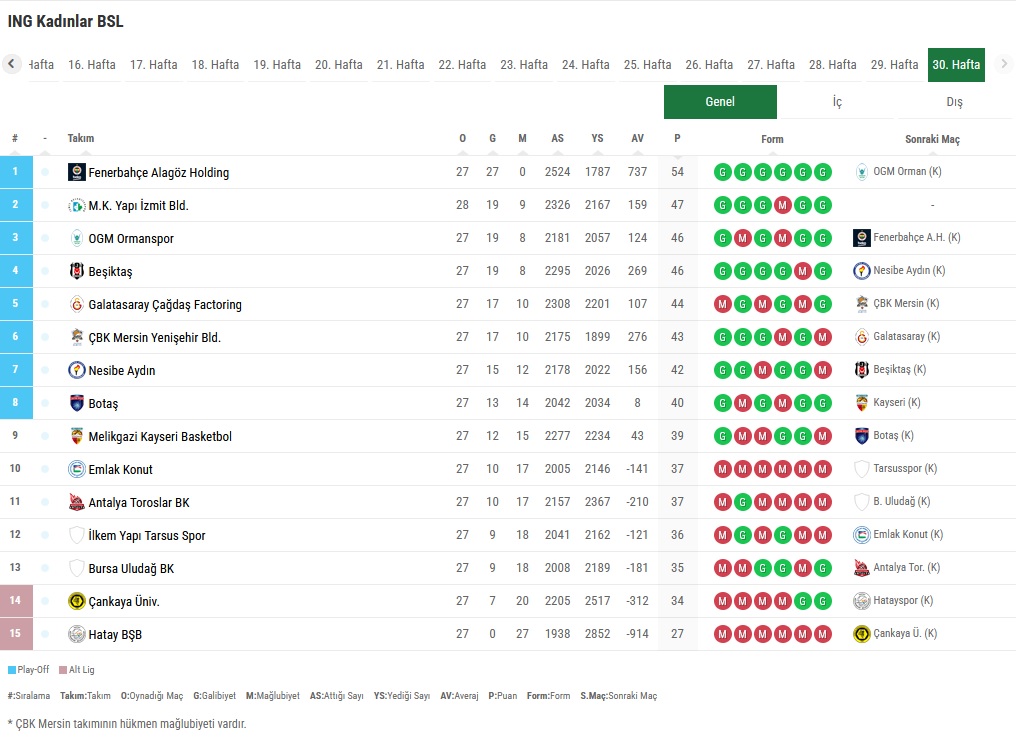This screenshot has width=1016, height=743.
Task: Select the 20. Hafta tab
Action: pyautogui.click(x=339, y=65)
